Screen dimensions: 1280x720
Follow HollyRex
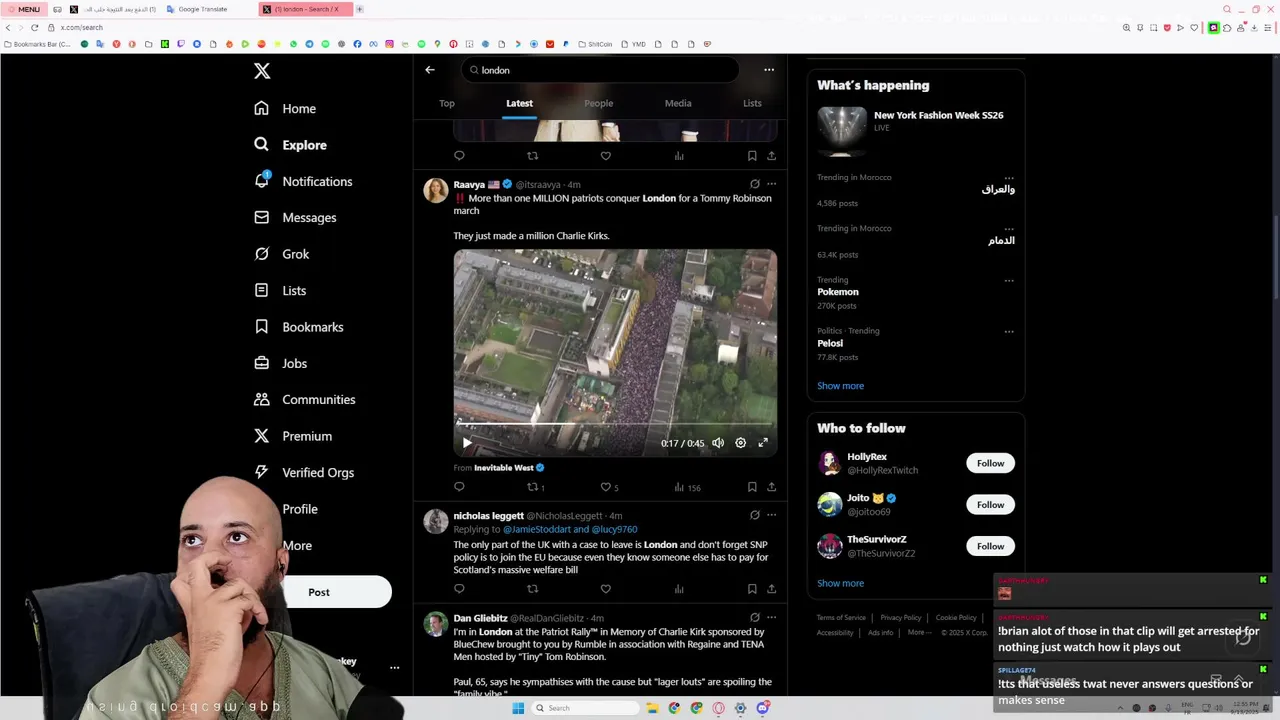pyautogui.click(x=990, y=463)
